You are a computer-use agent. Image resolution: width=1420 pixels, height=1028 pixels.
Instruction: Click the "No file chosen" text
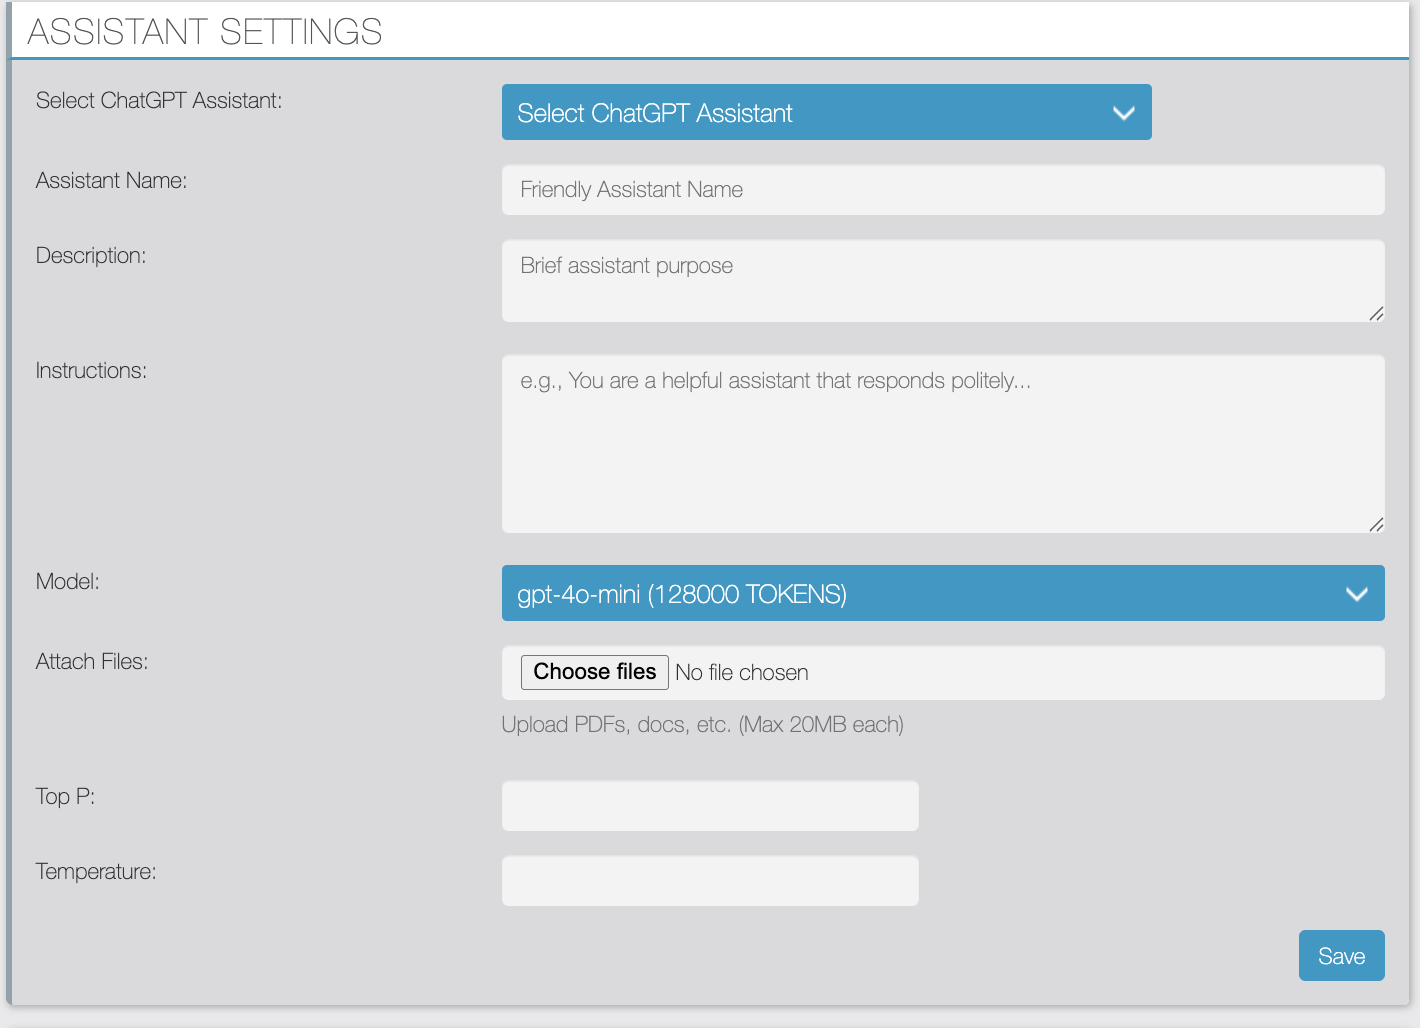pos(742,673)
